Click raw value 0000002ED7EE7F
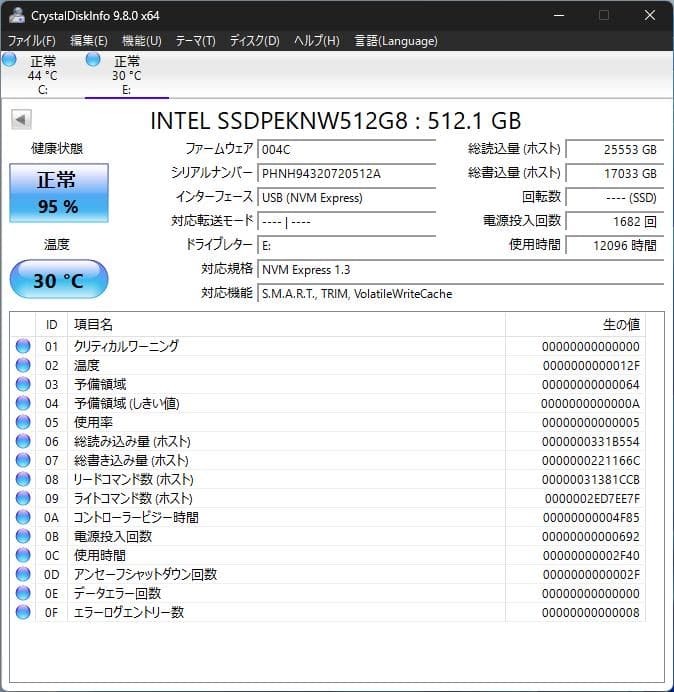Screen dimensions: 674x692 click(x=592, y=498)
